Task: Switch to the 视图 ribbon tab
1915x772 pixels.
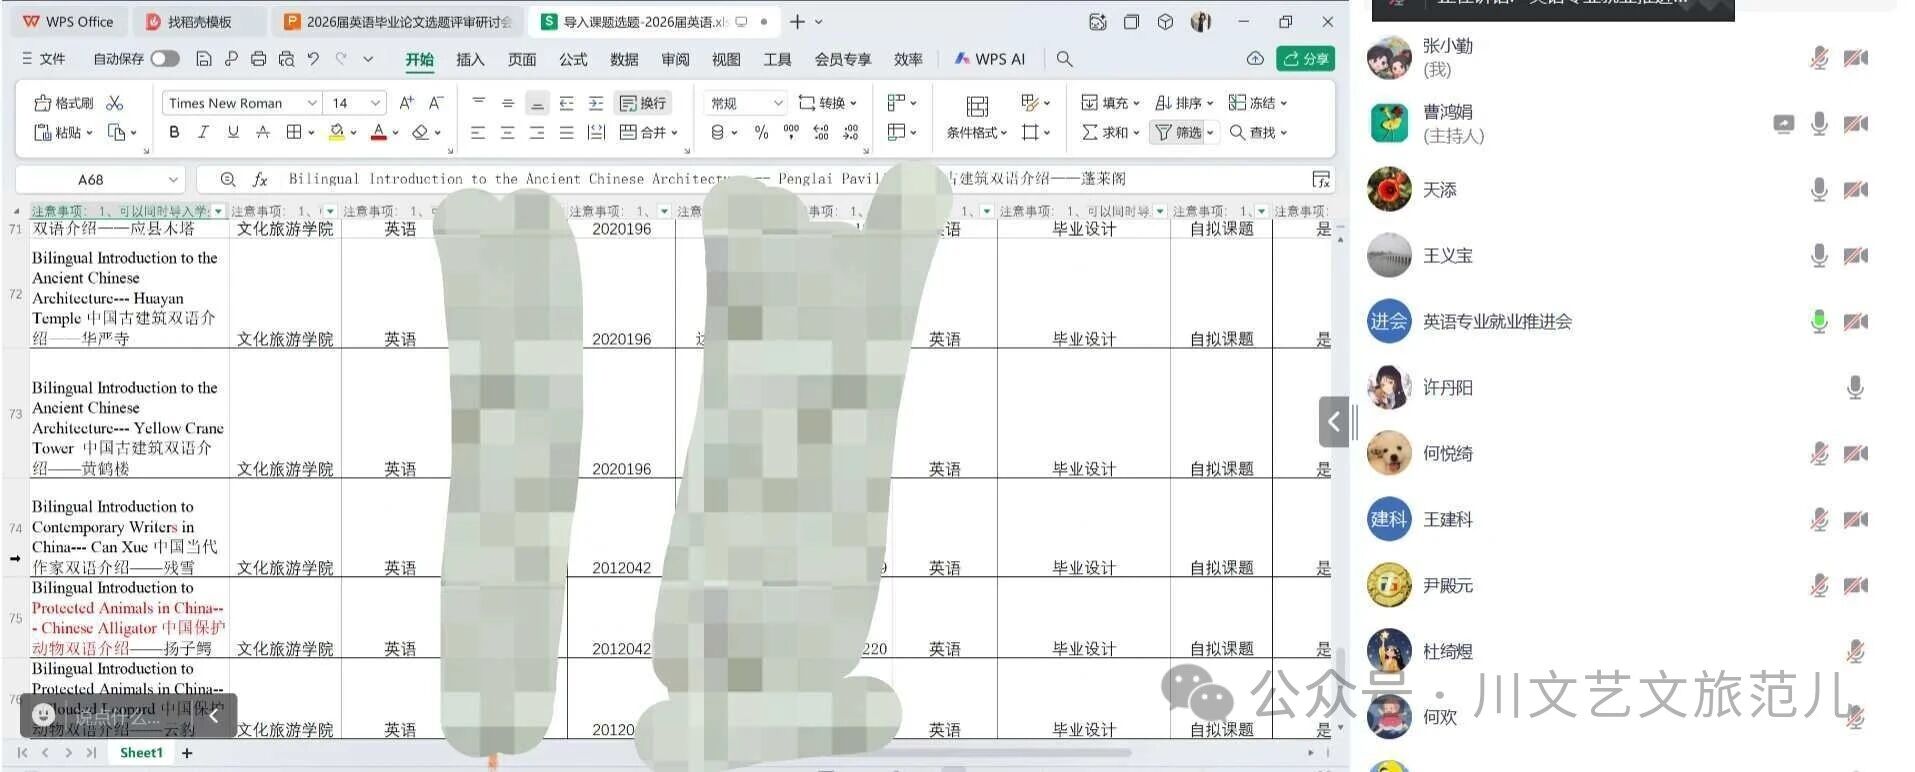Action: pos(726,59)
